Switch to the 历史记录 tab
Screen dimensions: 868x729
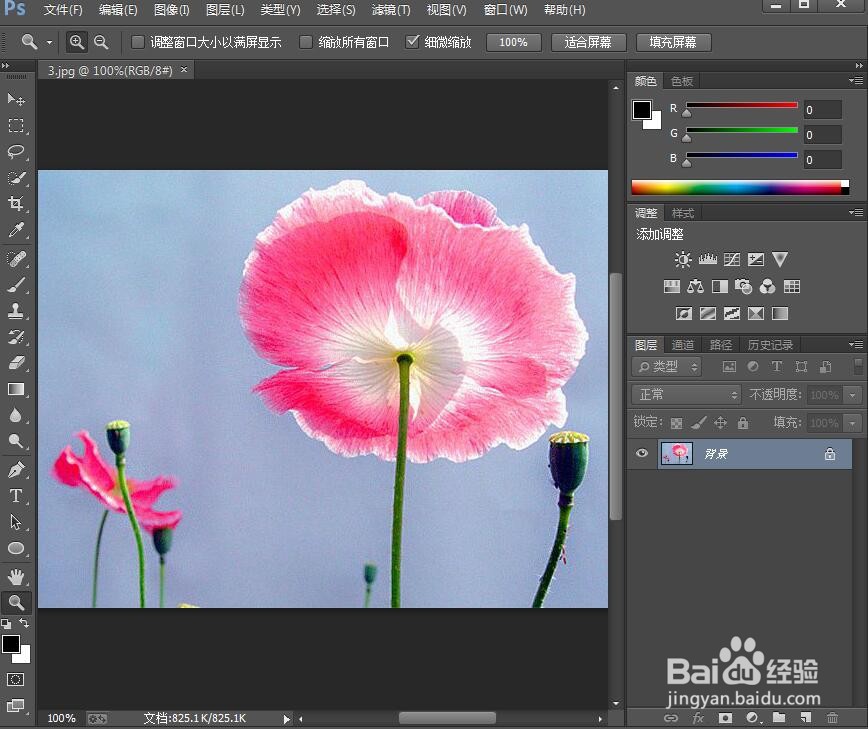(770, 345)
